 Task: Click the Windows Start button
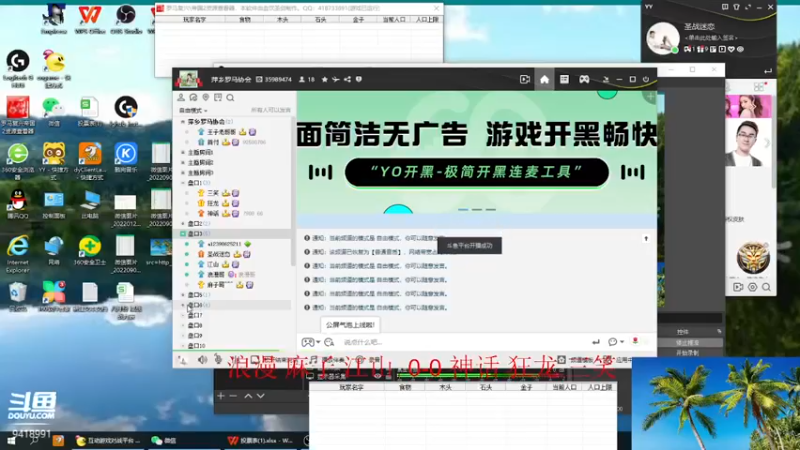point(11,441)
